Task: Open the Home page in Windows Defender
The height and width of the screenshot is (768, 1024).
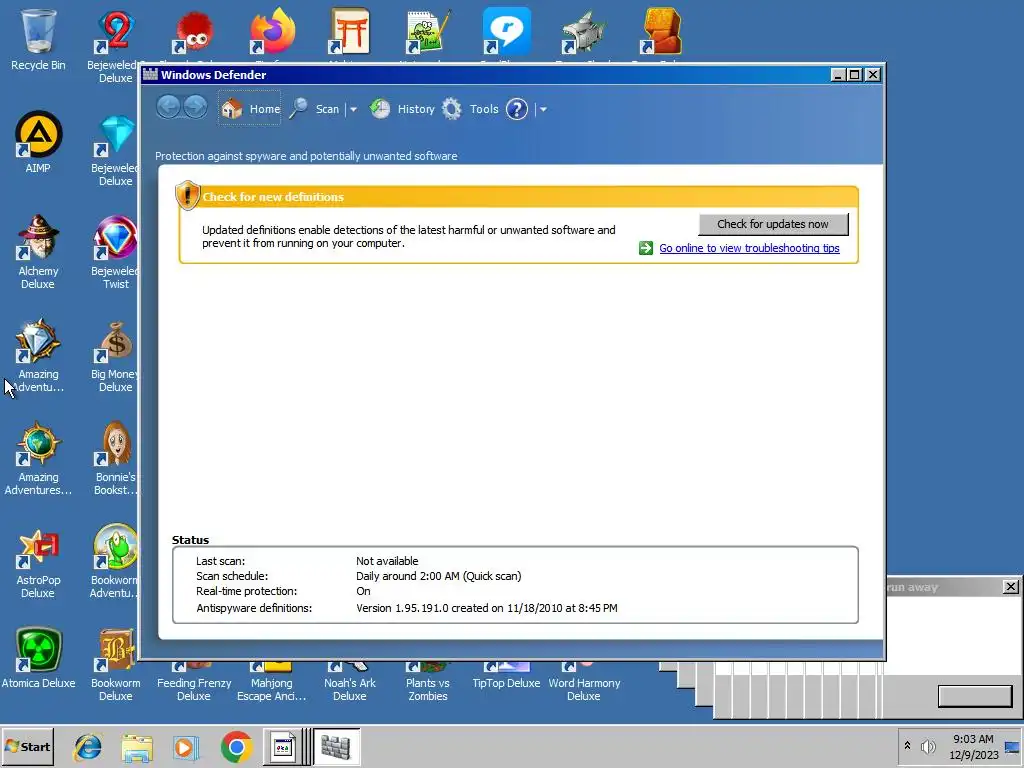Action: [x=250, y=109]
